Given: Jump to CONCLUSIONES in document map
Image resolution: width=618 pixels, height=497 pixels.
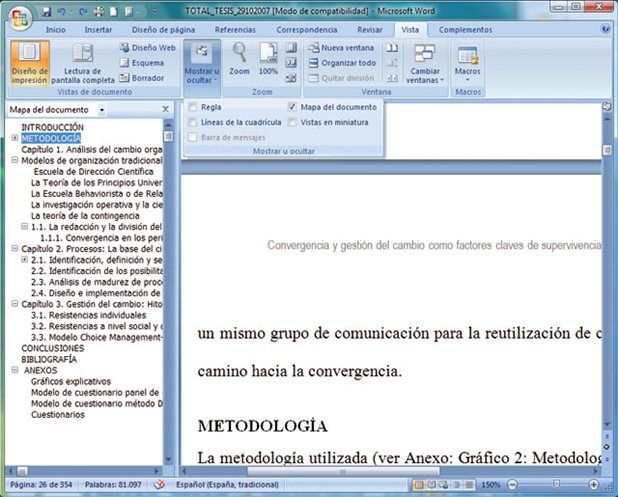Looking at the screenshot, I should pyautogui.click(x=53, y=348).
